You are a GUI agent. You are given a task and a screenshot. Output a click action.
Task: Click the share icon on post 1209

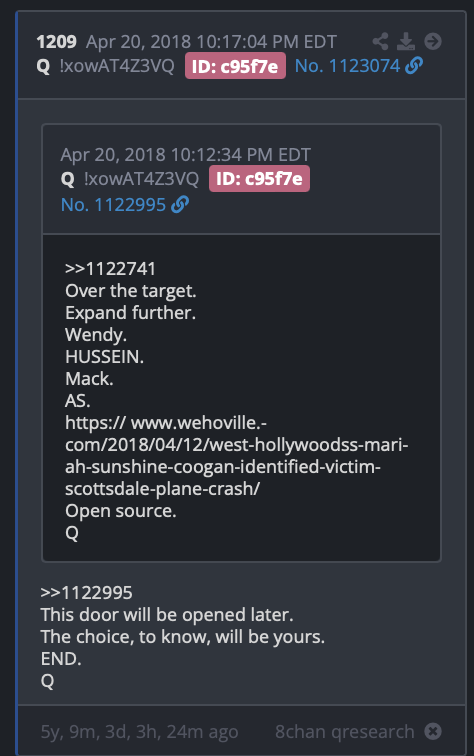(x=380, y=41)
